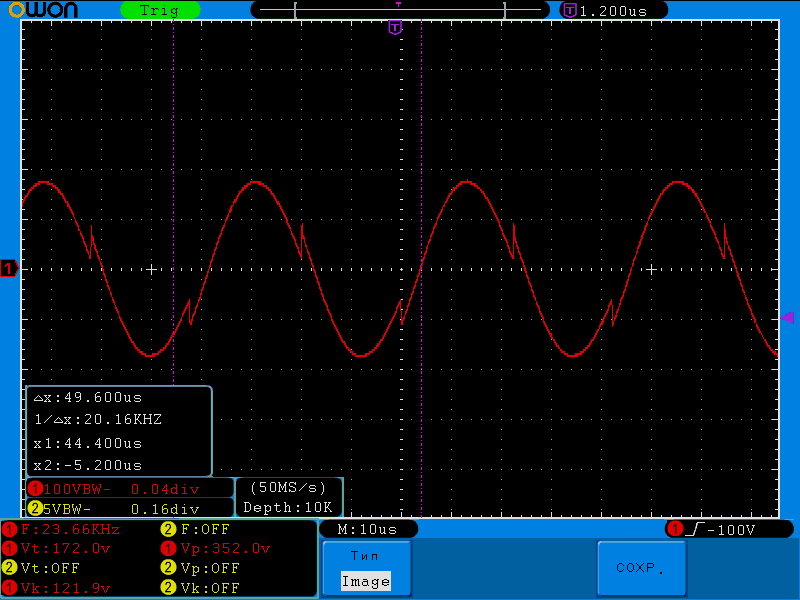The height and width of the screenshot is (600, 800).
Task: Click the channel 1 ground marker on left
Action: point(9,269)
